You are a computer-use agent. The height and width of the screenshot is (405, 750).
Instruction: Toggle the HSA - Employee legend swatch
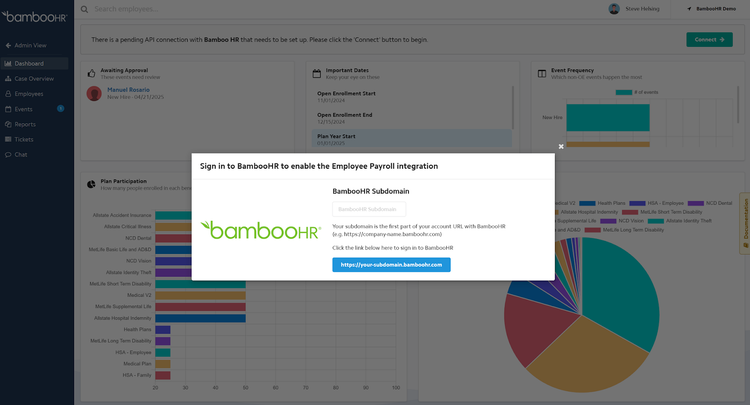coord(638,203)
